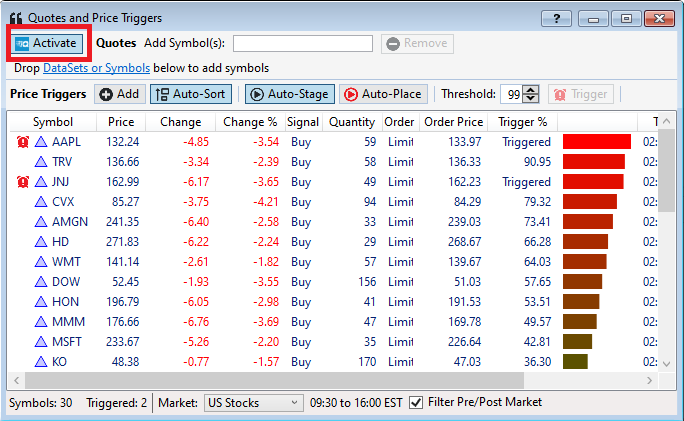
Task: Toggle Auto-Place mode
Action: pos(383,94)
